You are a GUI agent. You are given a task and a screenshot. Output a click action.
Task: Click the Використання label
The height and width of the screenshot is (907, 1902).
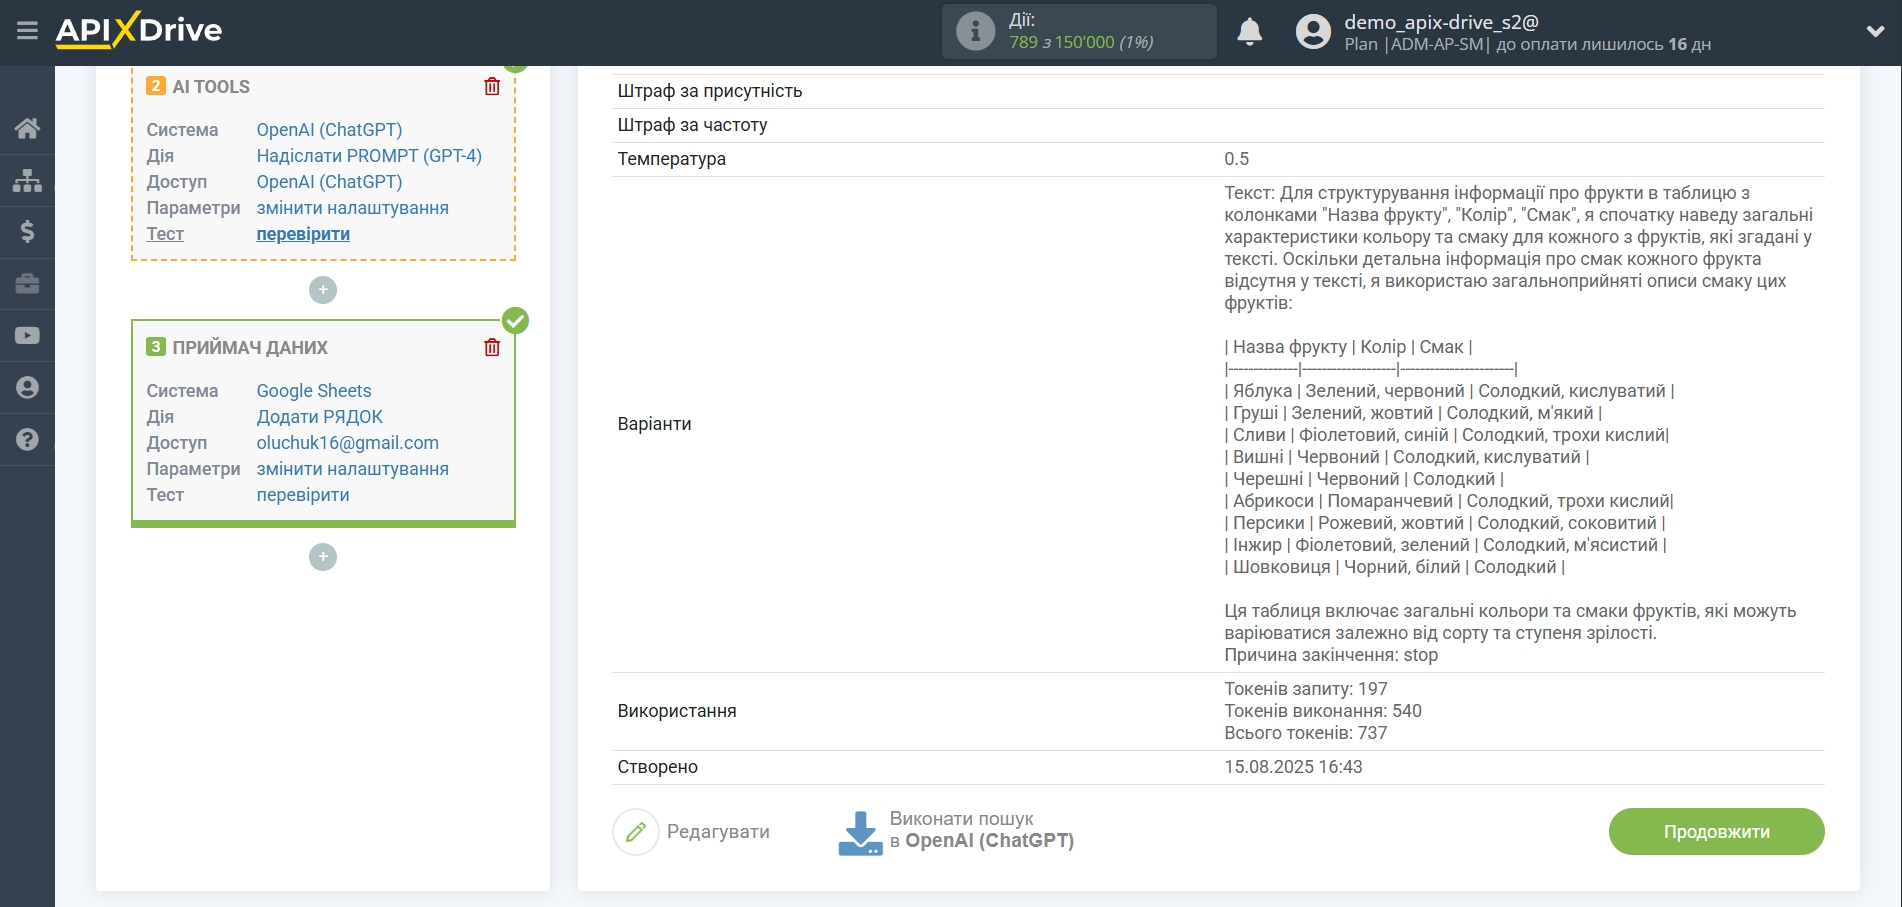pos(677,711)
